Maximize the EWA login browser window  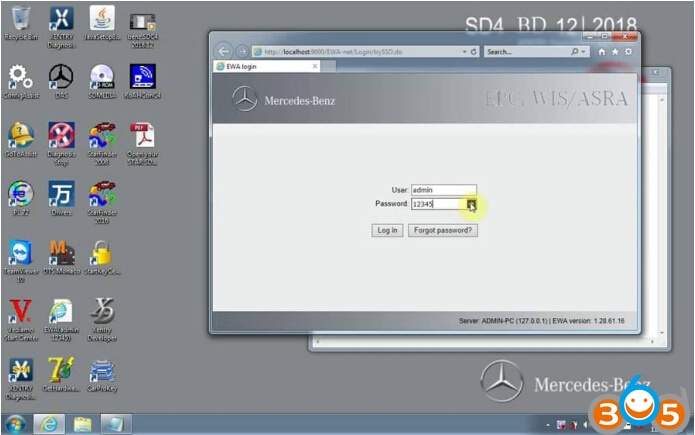(x=605, y=36)
